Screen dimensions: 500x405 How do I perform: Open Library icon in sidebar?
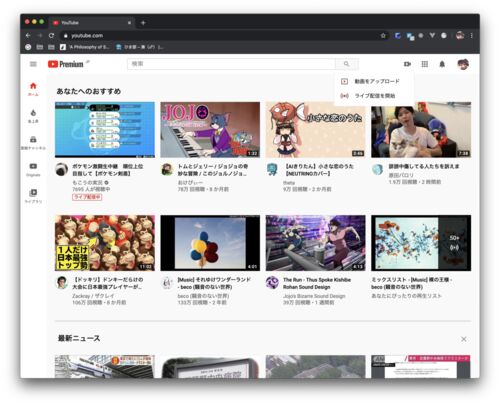click(33, 196)
